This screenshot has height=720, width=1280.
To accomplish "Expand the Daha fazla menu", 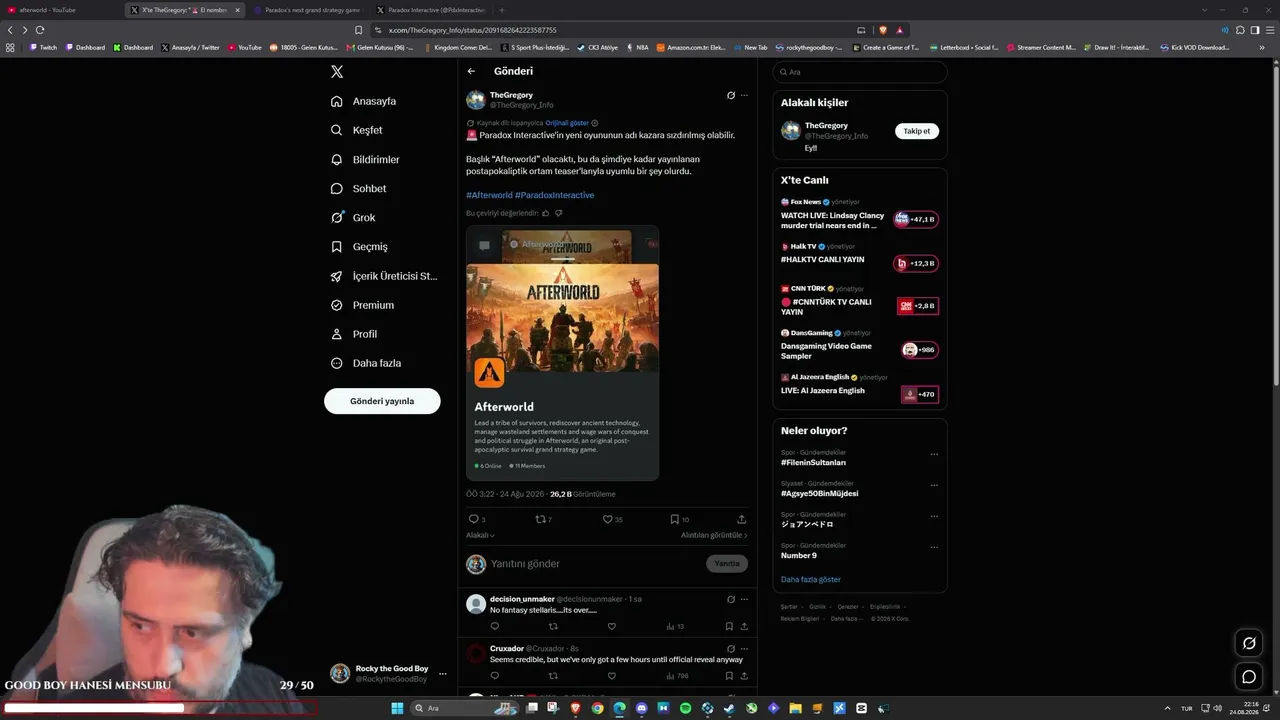I will coord(365,363).
